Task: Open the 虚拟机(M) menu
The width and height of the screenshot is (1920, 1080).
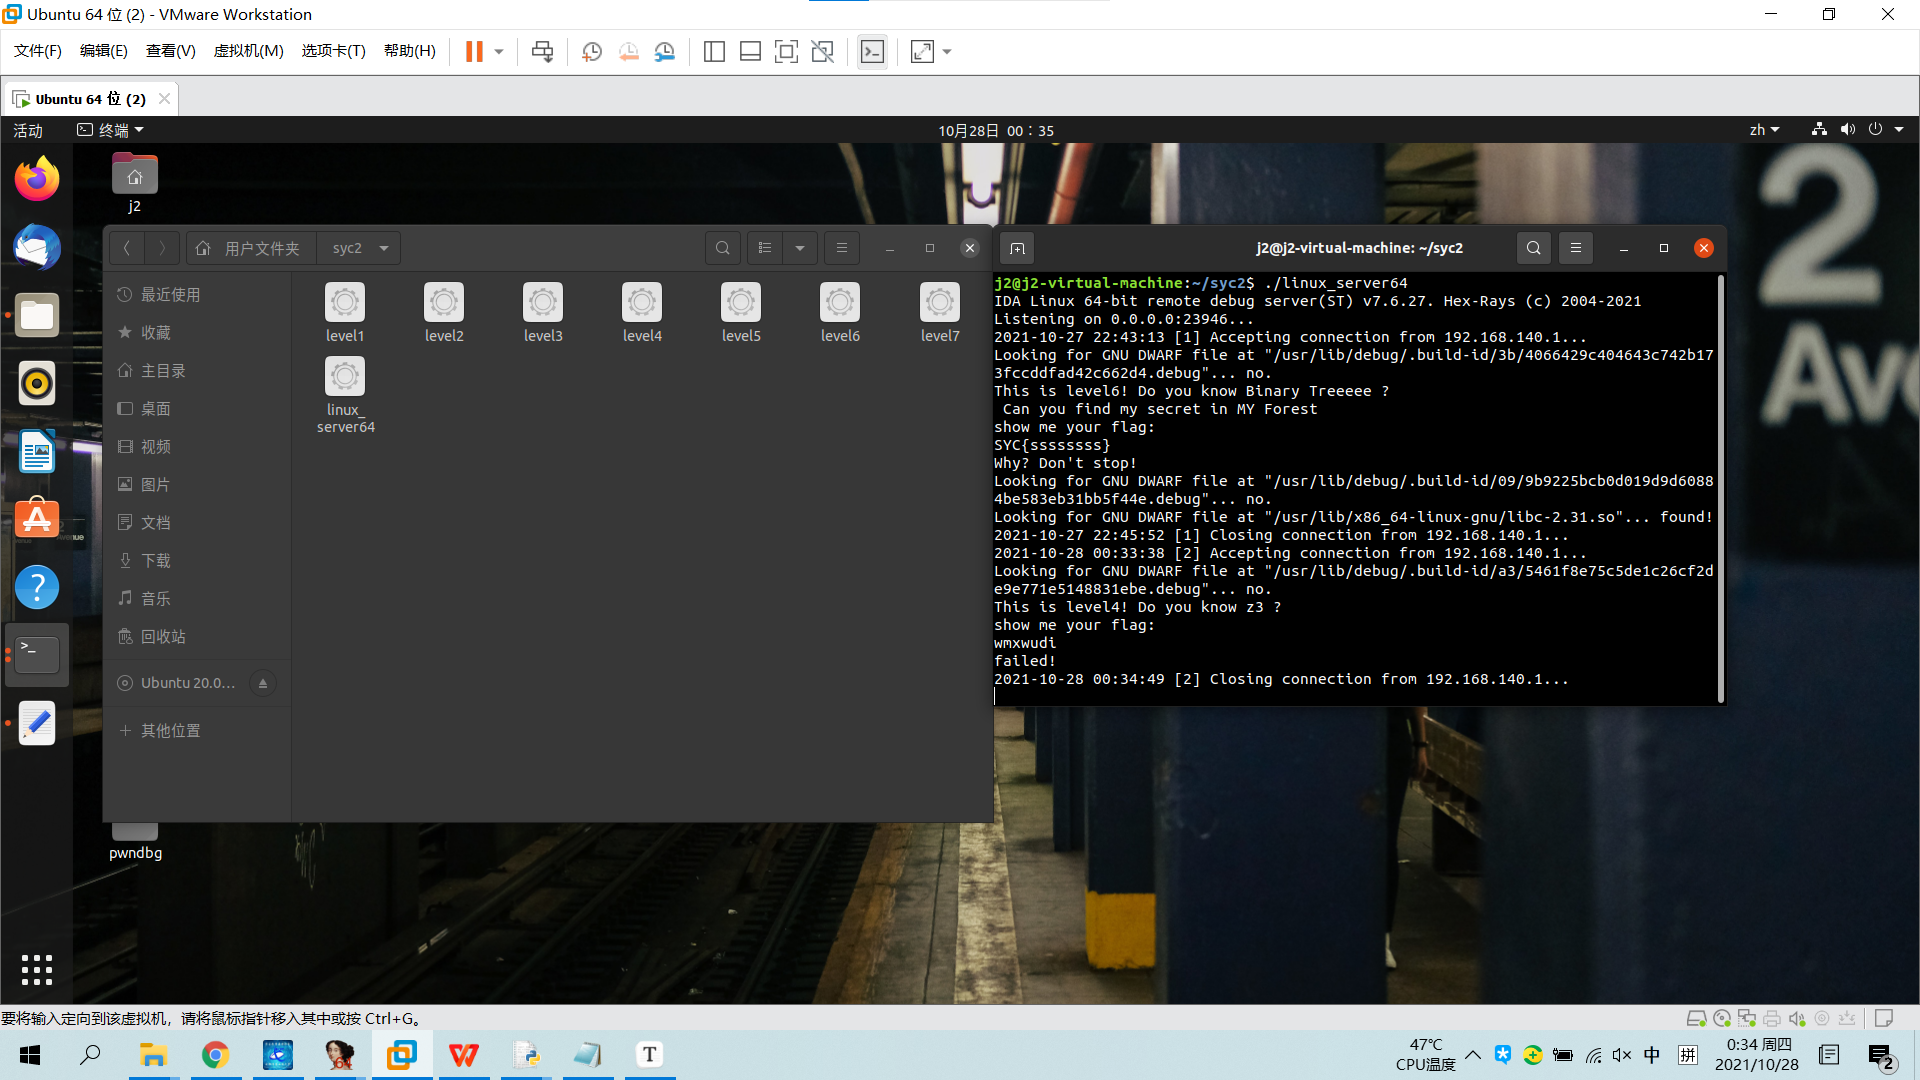Action: 248,51
